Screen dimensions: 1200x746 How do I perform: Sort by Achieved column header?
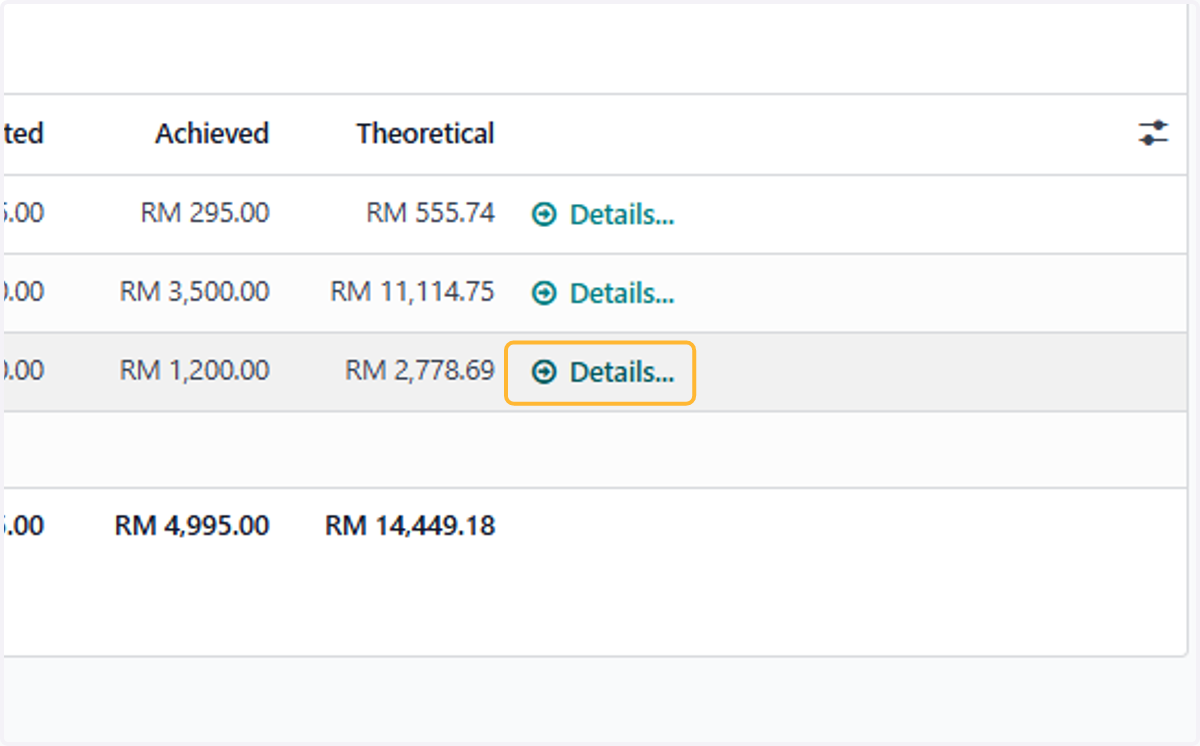pos(212,134)
